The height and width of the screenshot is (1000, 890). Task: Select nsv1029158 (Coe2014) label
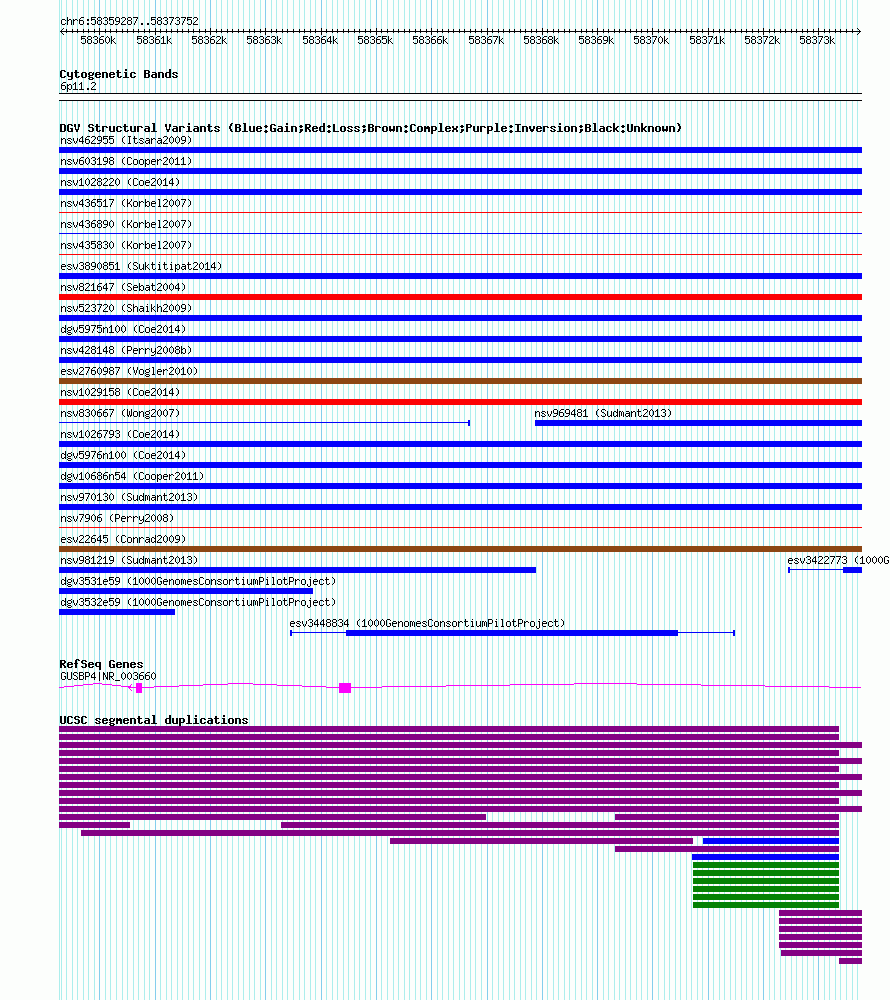(120, 393)
